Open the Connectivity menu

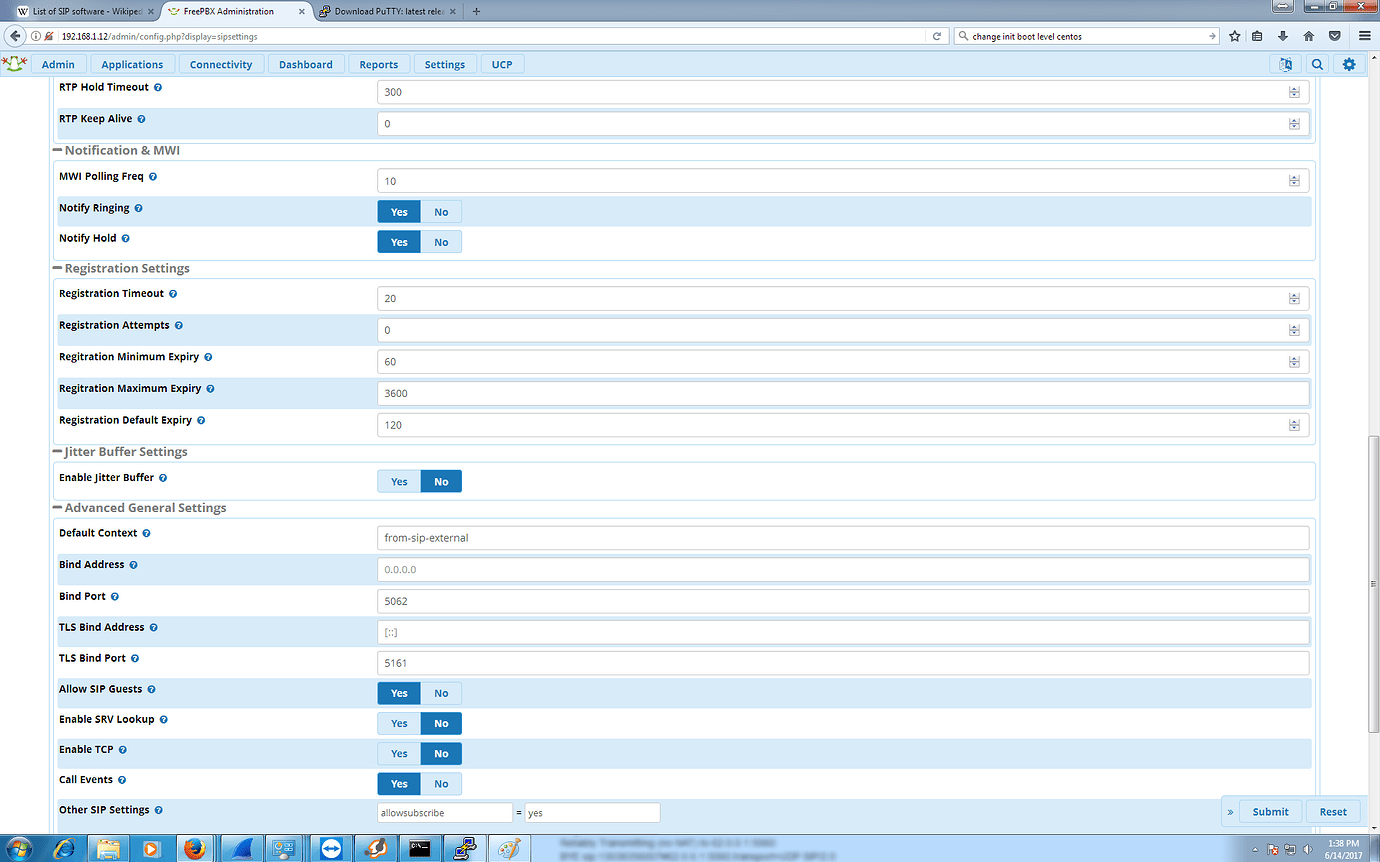tap(221, 64)
